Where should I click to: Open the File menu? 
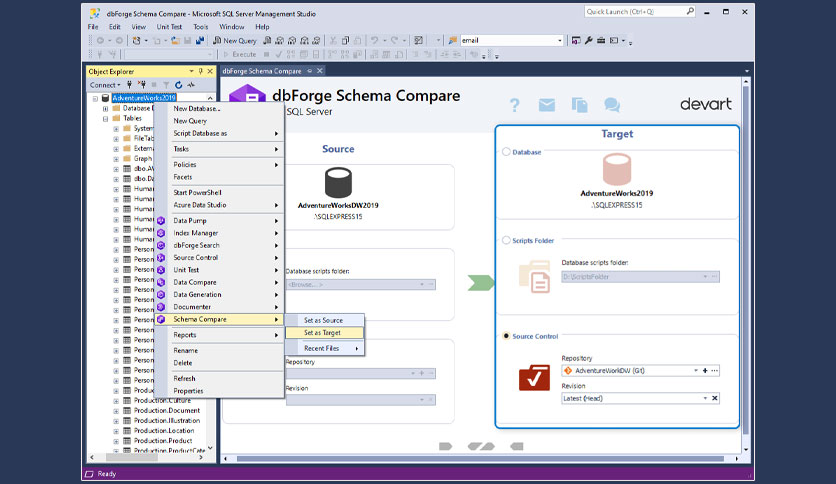pos(93,27)
